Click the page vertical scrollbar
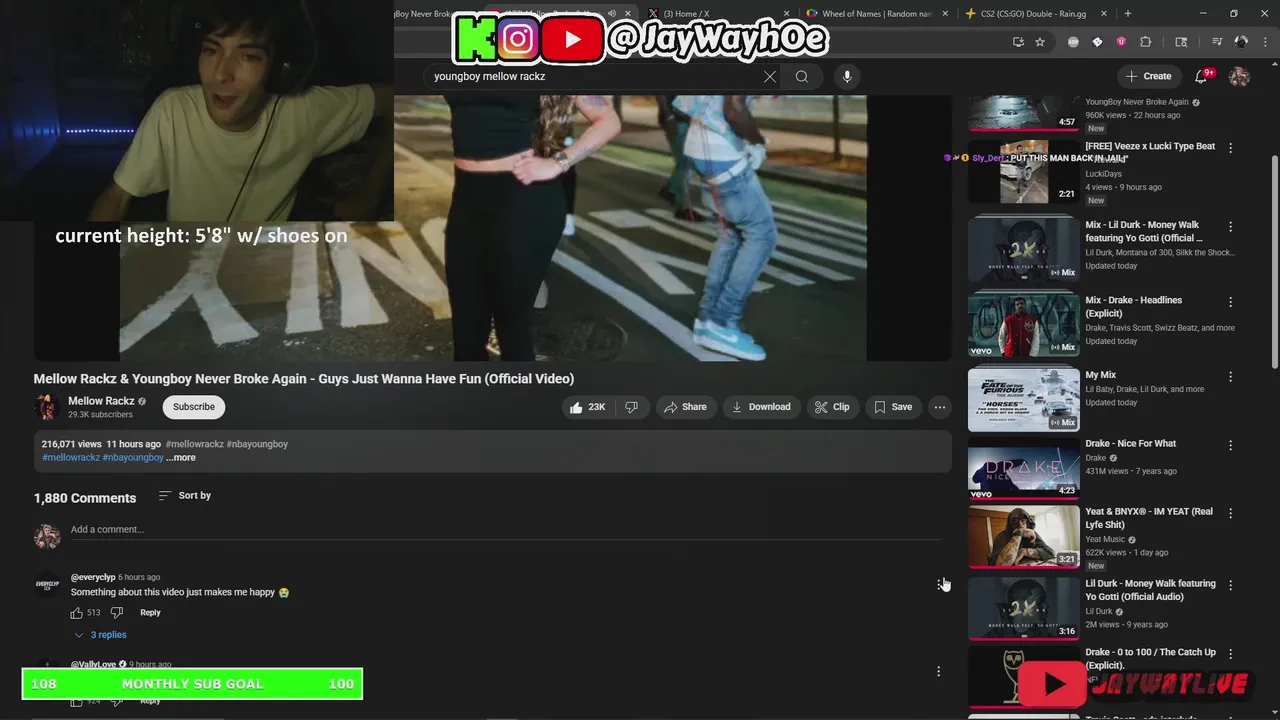 [x=1274, y=262]
